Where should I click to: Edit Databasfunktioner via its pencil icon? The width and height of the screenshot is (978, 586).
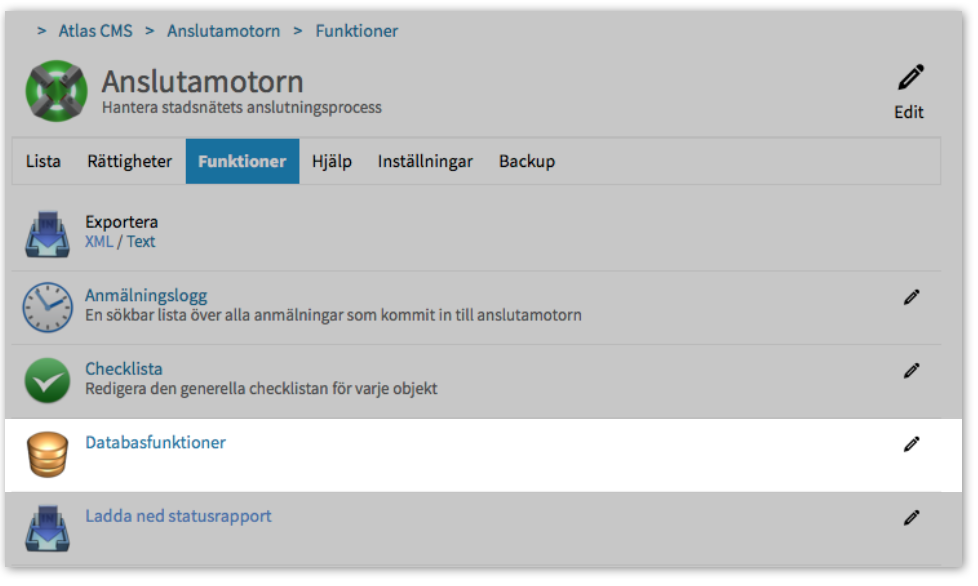click(911, 444)
